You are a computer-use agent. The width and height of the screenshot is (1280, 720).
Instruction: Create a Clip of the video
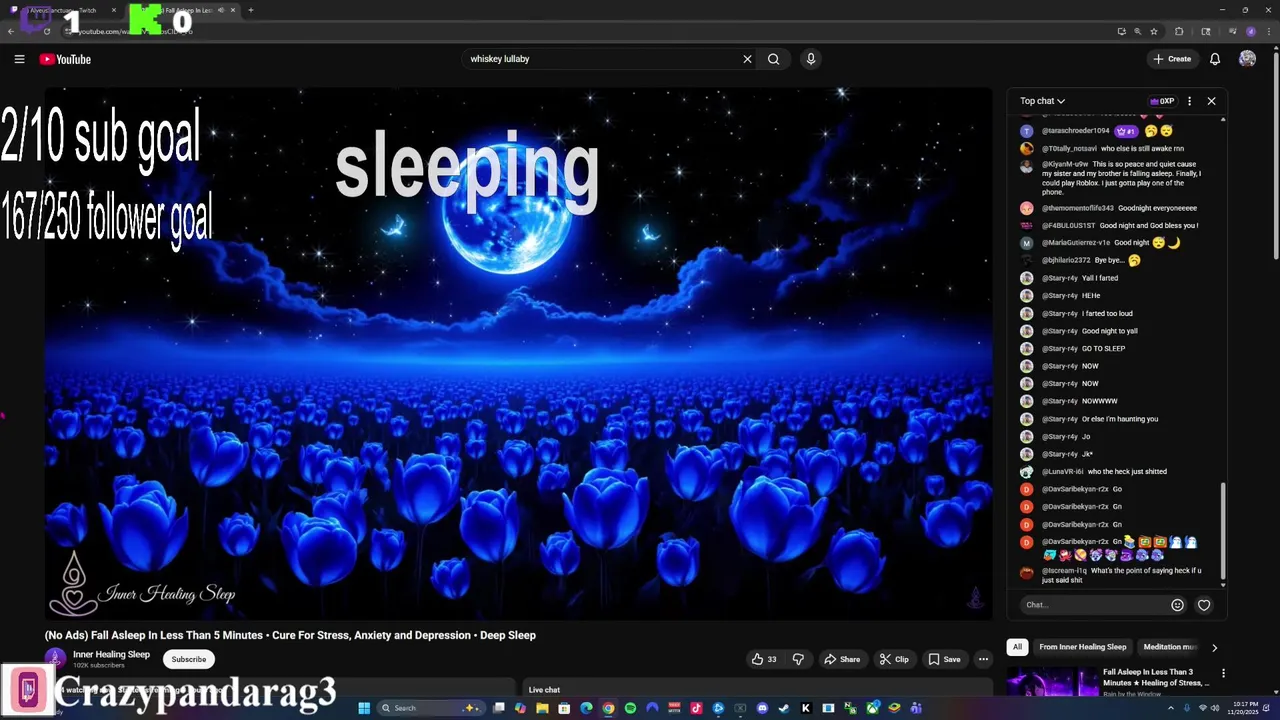(894, 659)
